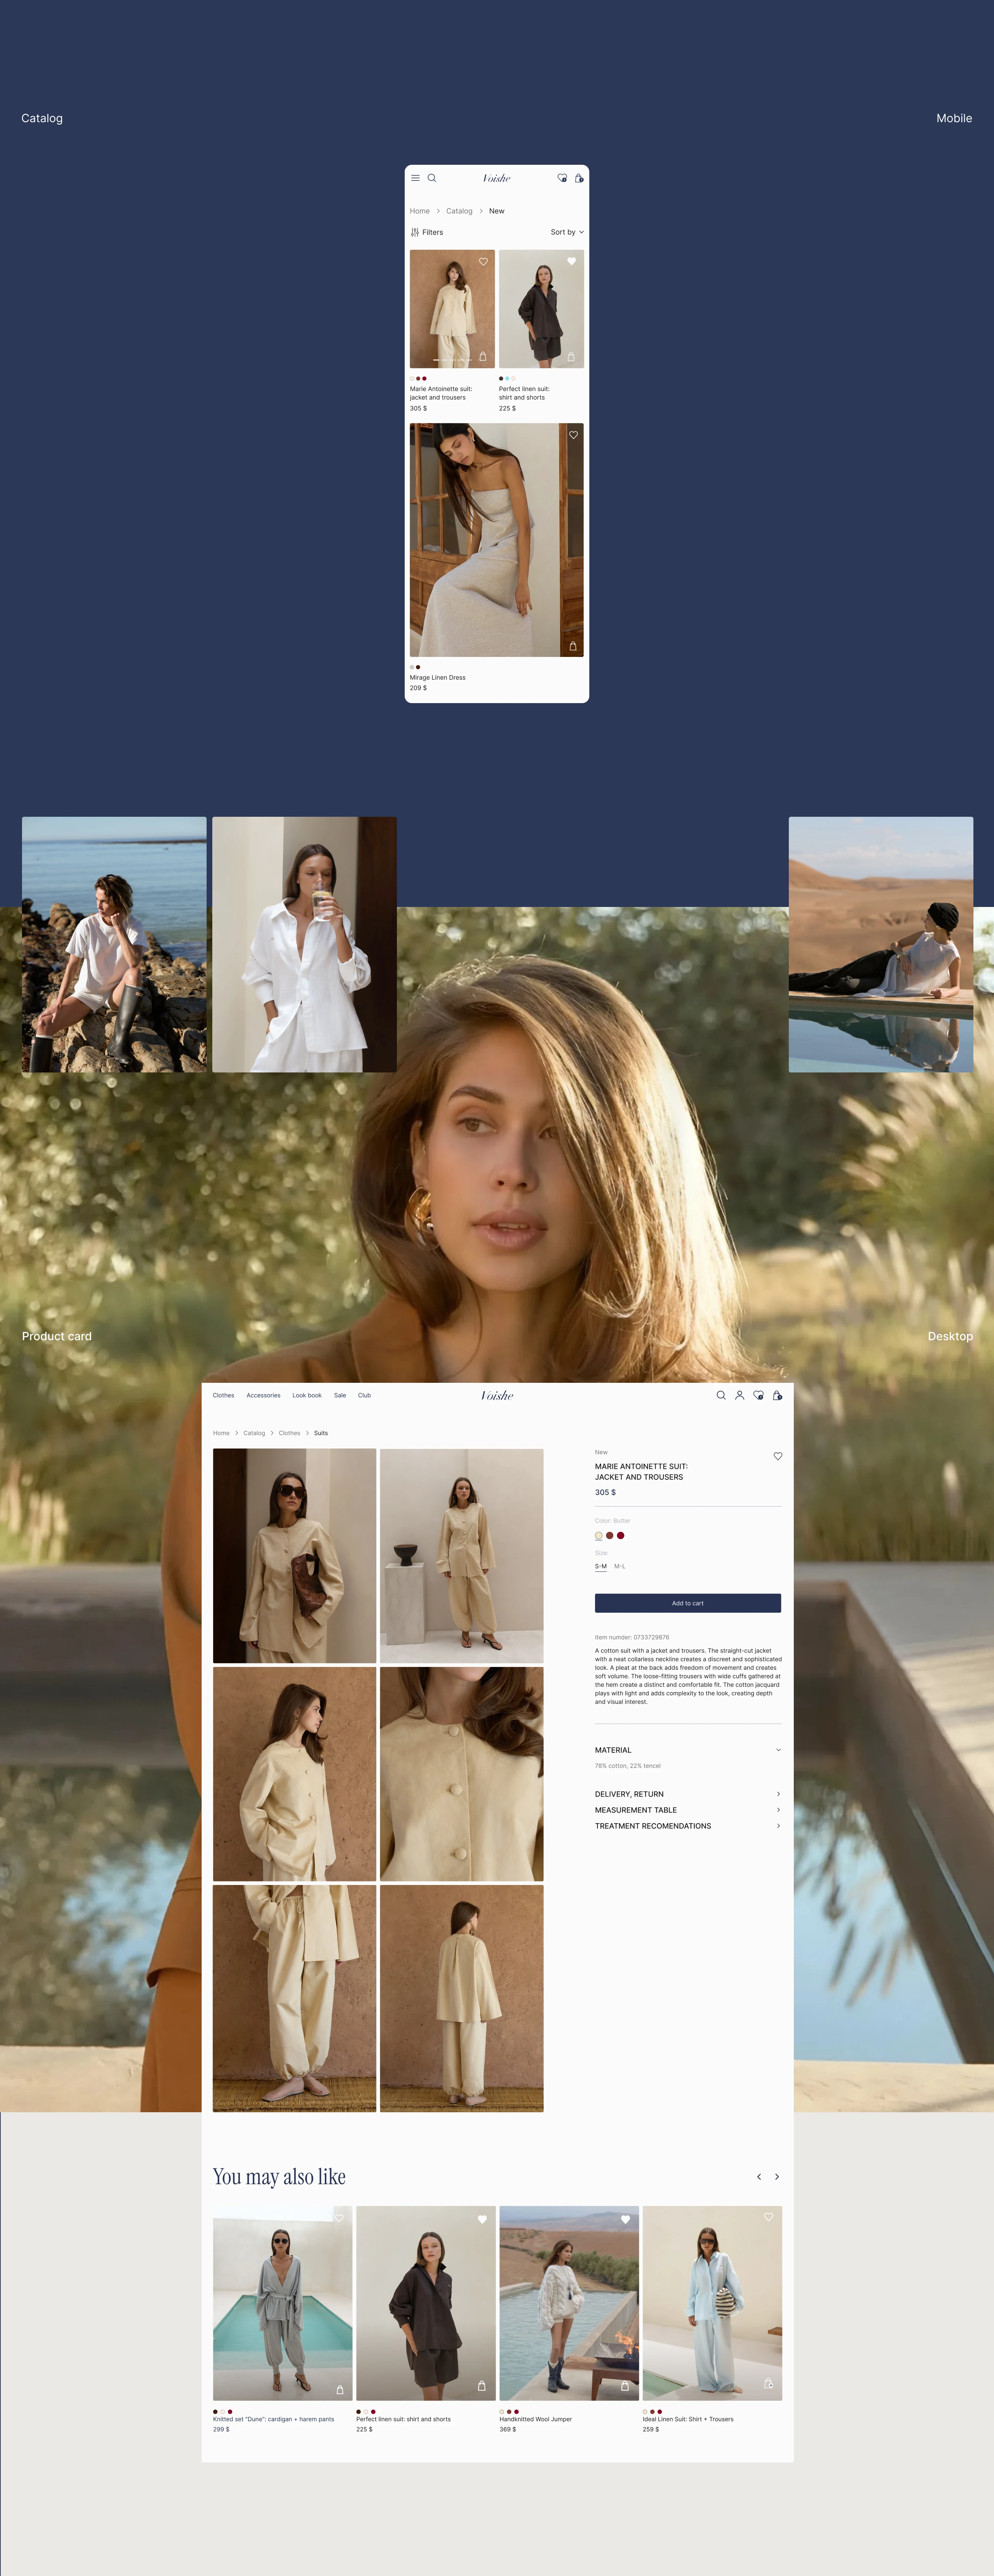Expand the Sort by dropdown
This screenshot has width=994, height=2576.
click(x=567, y=232)
